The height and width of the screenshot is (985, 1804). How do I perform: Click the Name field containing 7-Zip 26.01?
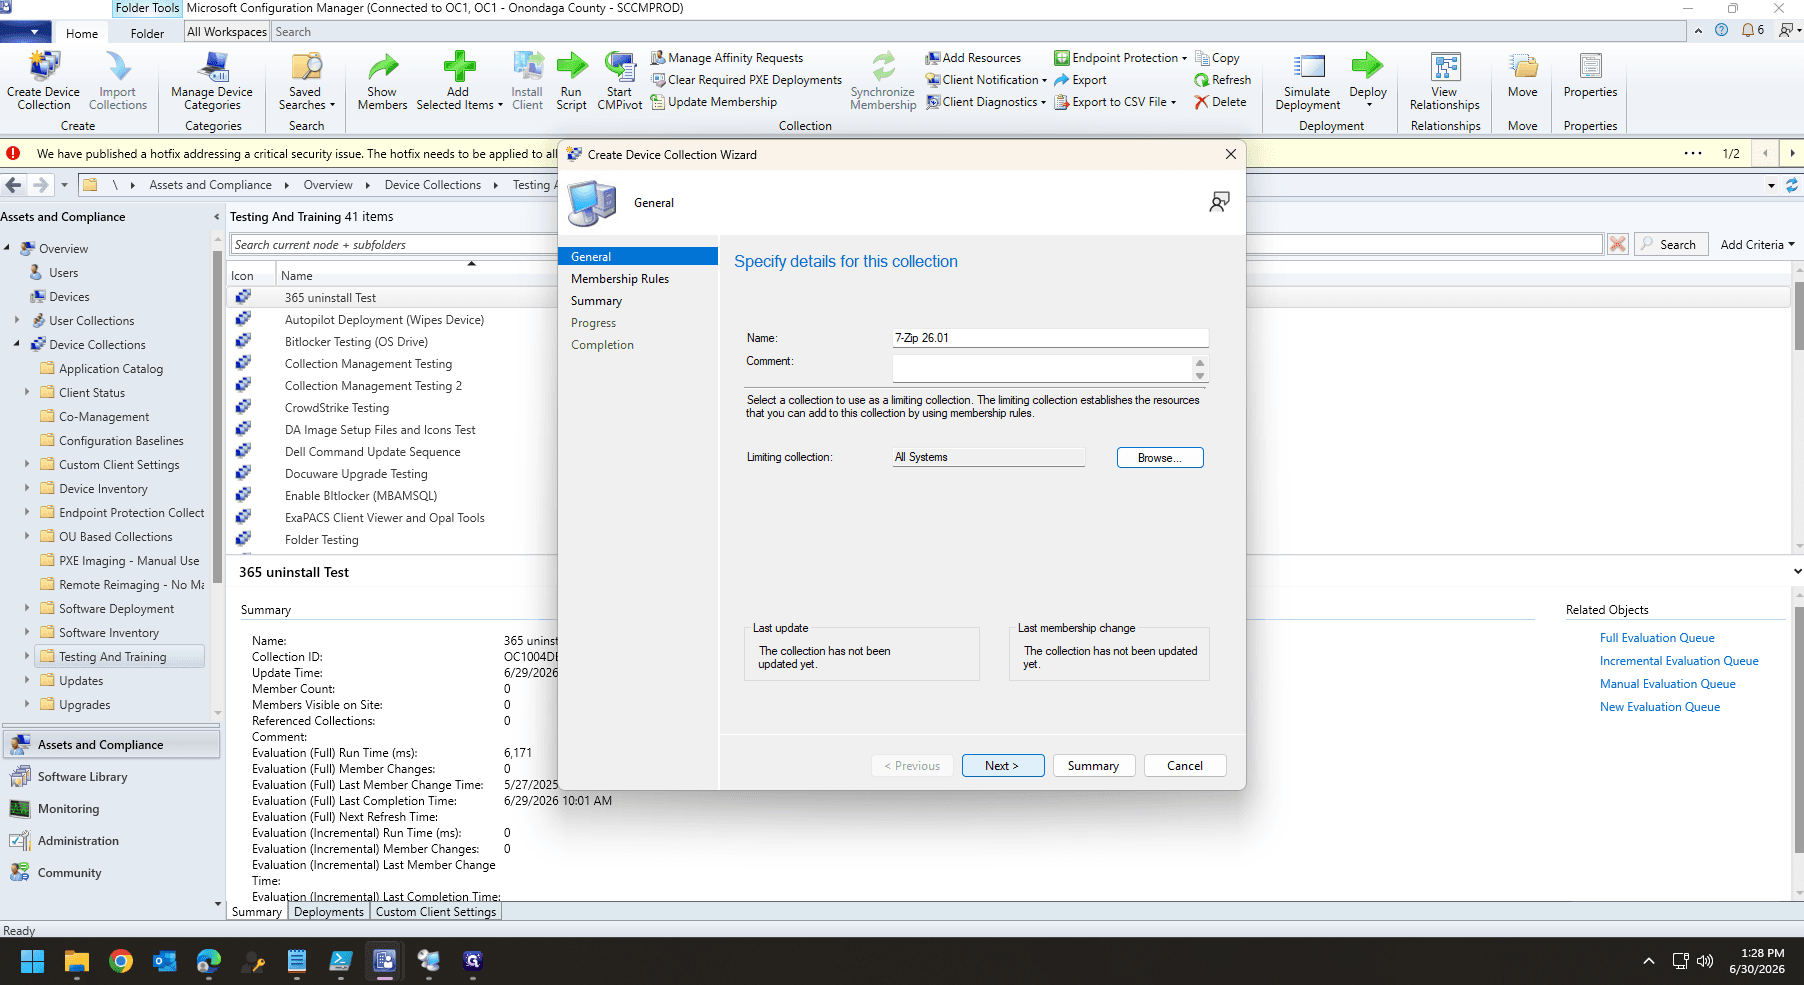pos(1050,338)
